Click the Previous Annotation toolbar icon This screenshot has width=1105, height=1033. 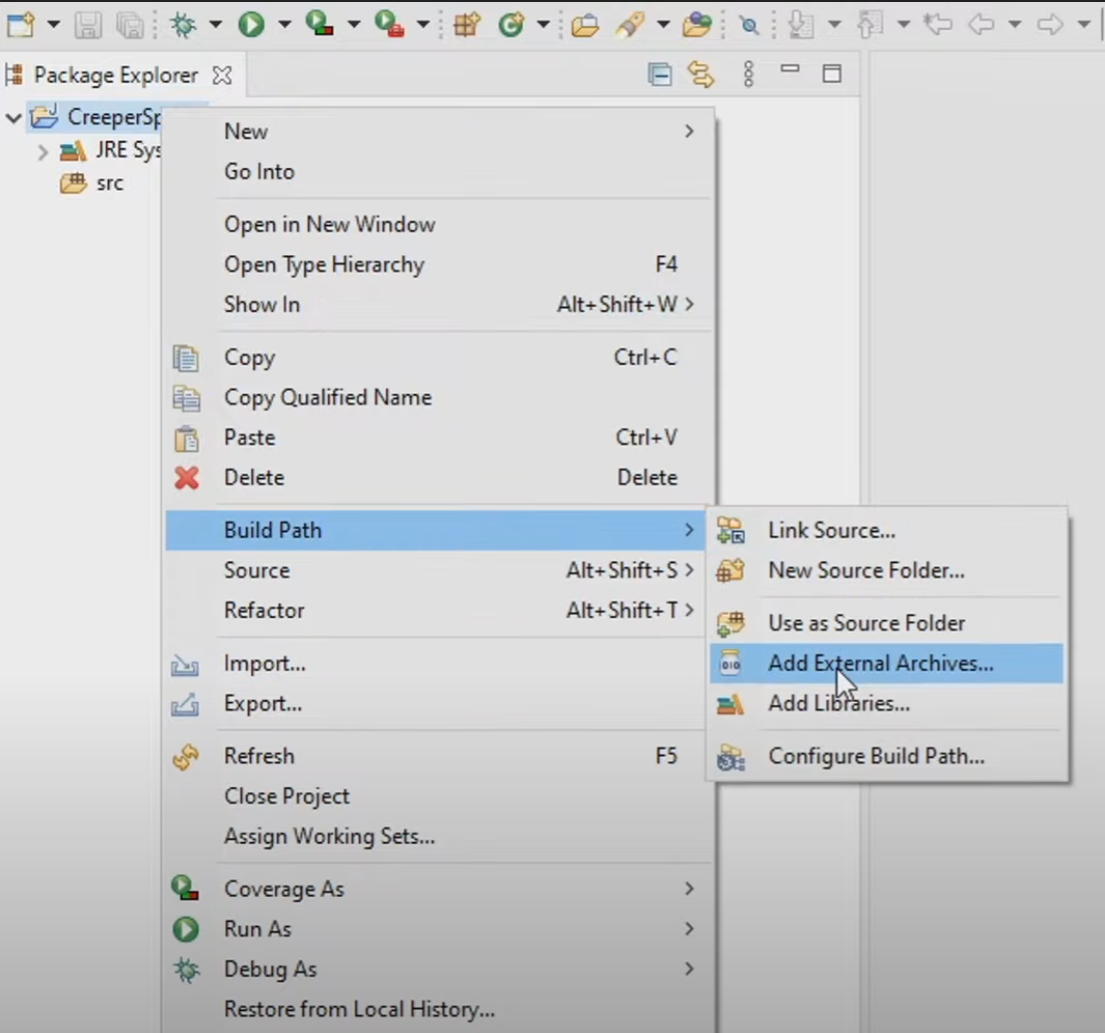click(870, 25)
